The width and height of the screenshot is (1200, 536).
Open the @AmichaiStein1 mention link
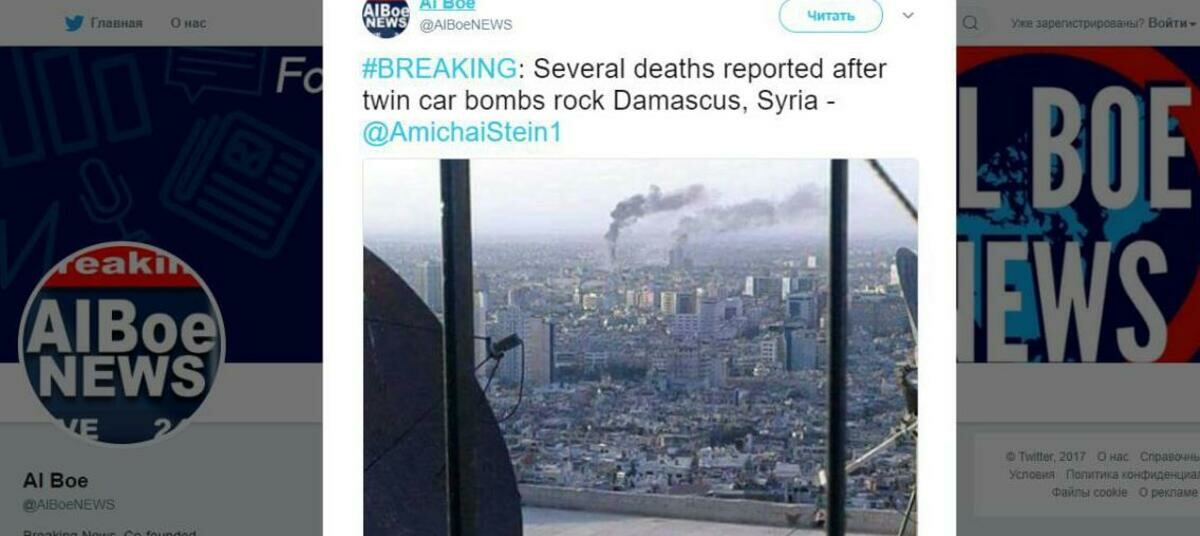click(x=462, y=133)
